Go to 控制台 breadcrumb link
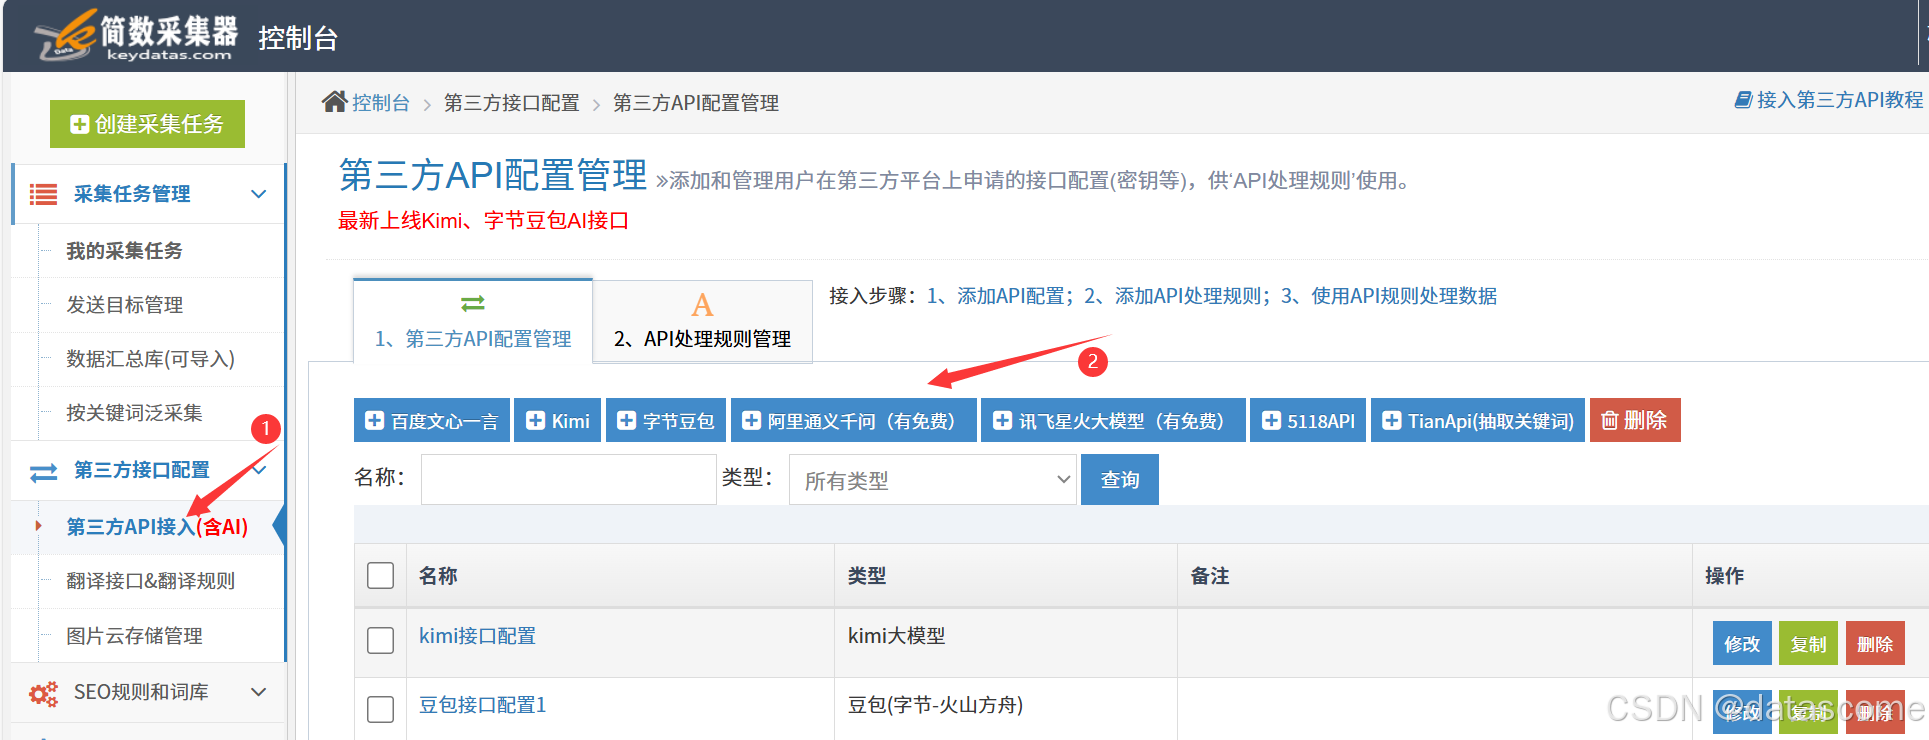1929x740 pixels. tap(381, 103)
